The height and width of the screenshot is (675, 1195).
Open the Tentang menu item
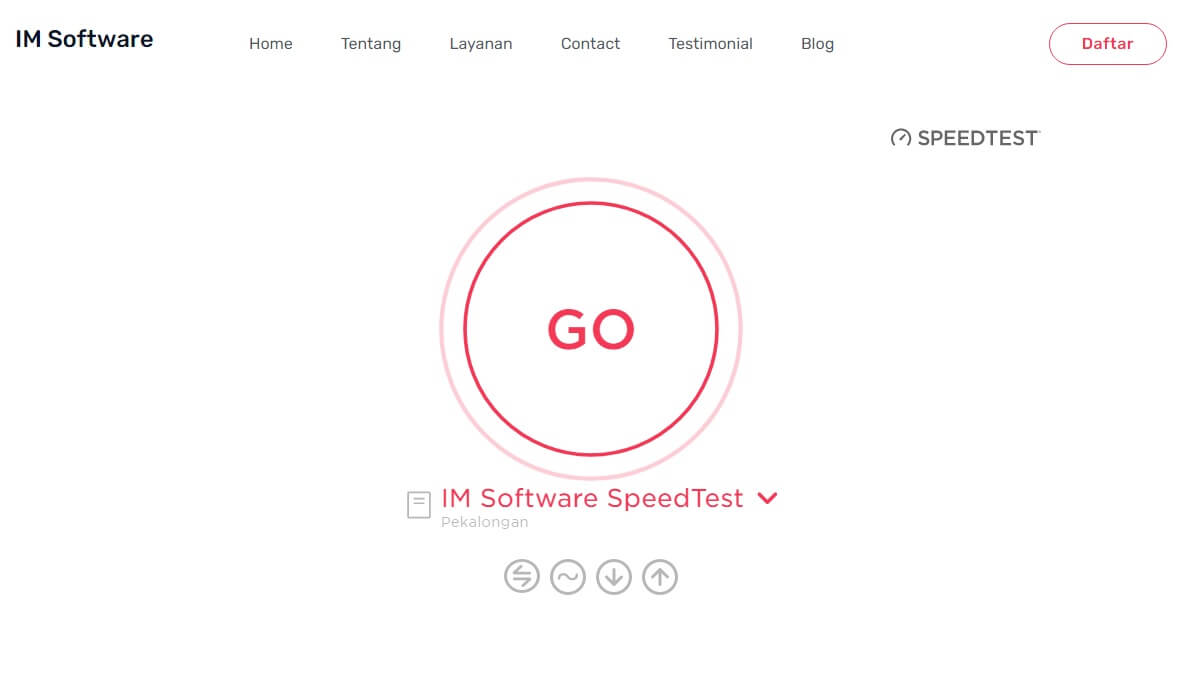371,44
